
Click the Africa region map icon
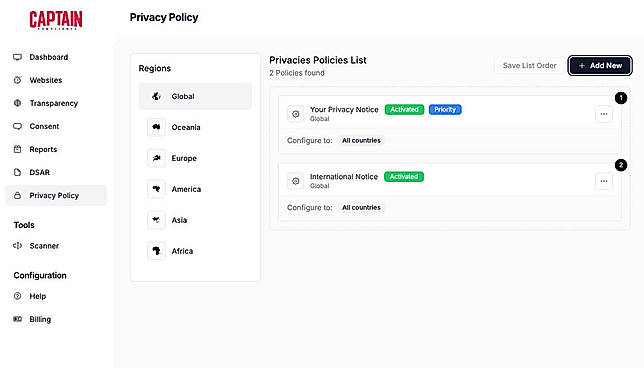pyautogui.click(x=156, y=251)
